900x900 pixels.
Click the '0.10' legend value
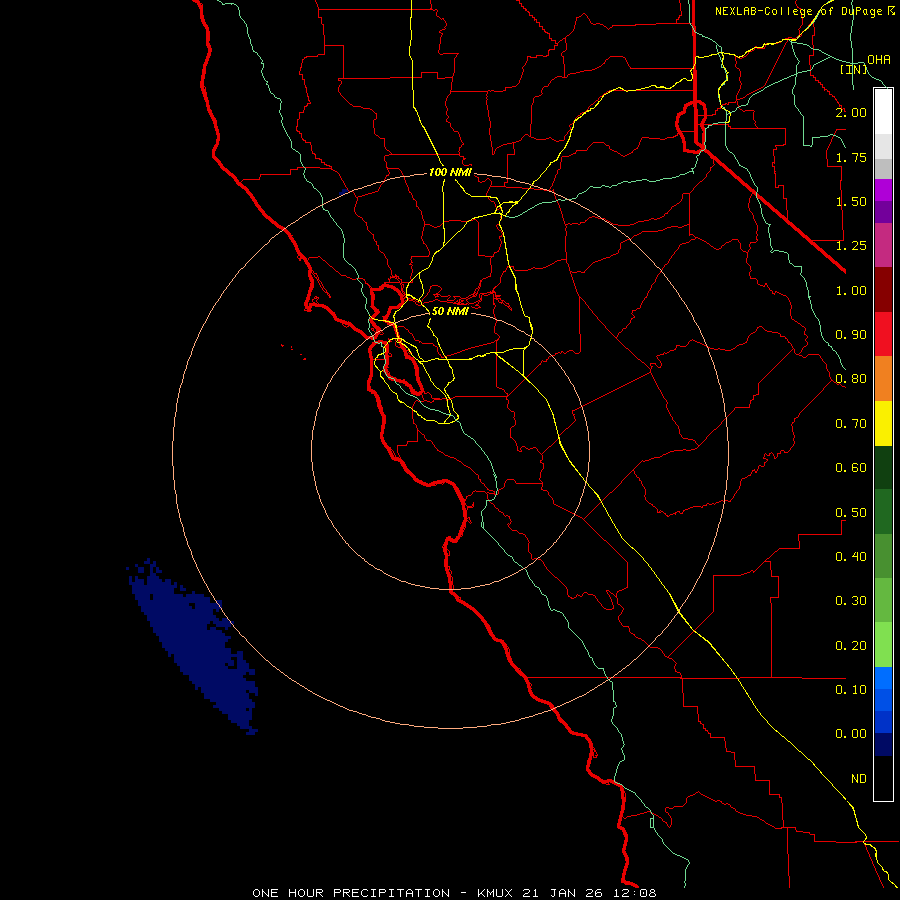[x=851, y=690]
